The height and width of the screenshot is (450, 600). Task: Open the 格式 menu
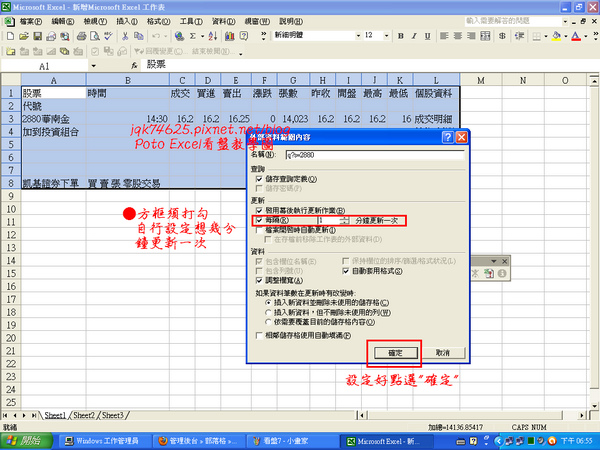159,21
